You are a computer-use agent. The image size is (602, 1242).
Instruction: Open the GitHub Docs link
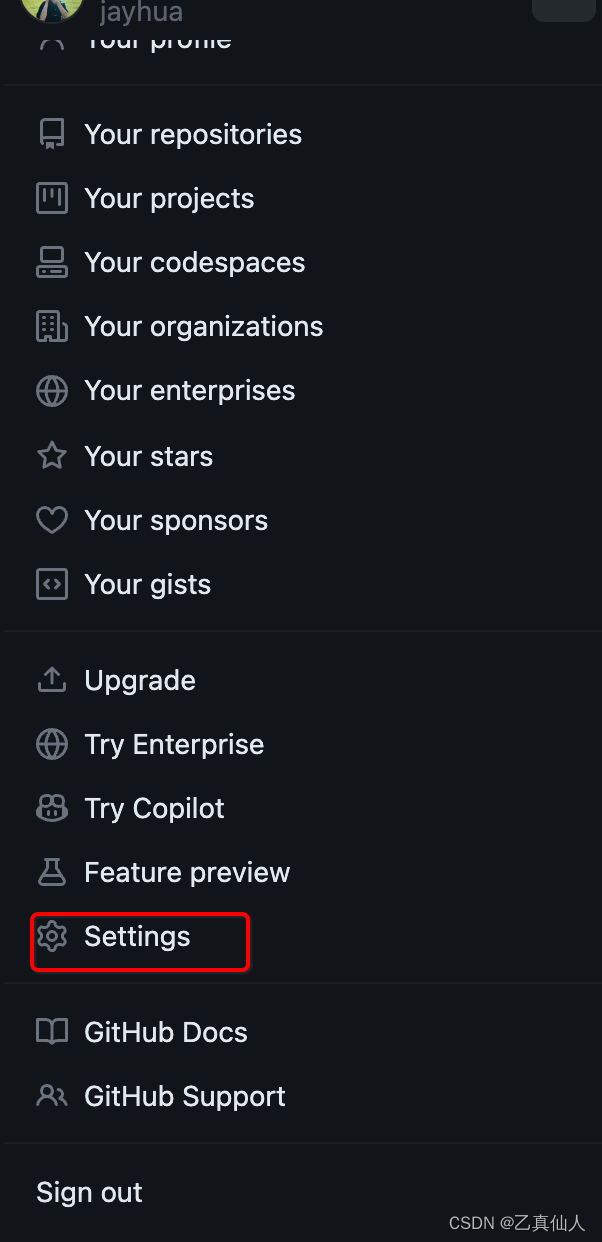tap(165, 1032)
